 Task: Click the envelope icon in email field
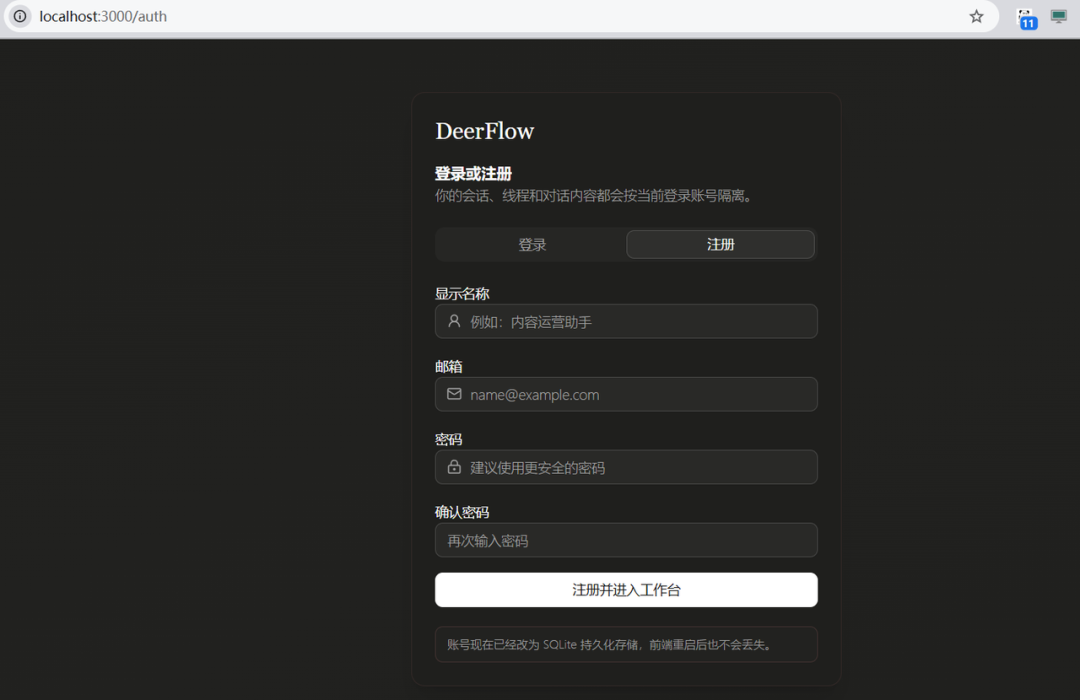click(x=454, y=394)
